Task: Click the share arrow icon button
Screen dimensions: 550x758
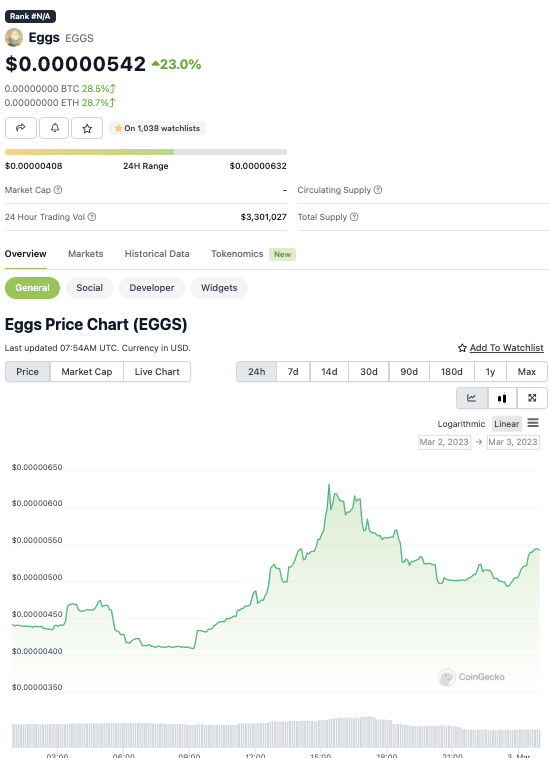Action: tap(21, 128)
